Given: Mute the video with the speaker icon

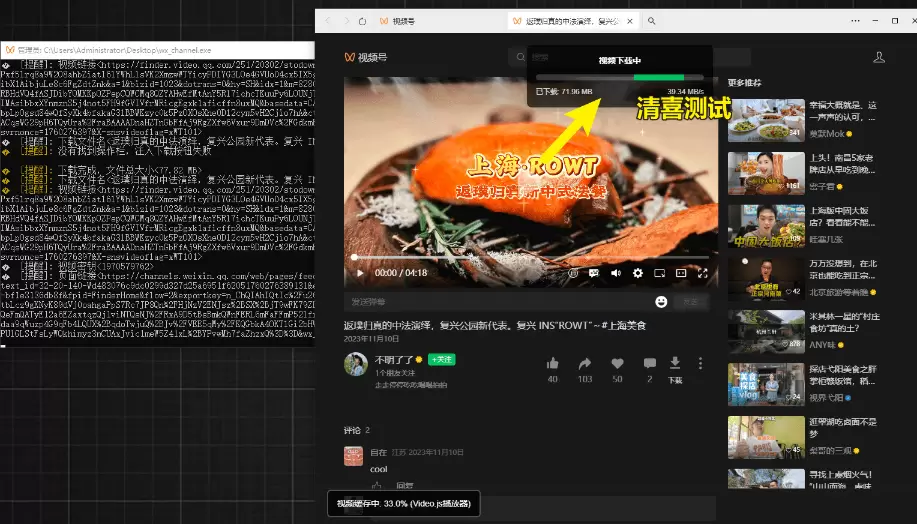Looking at the screenshot, I should tap(616, 273).
